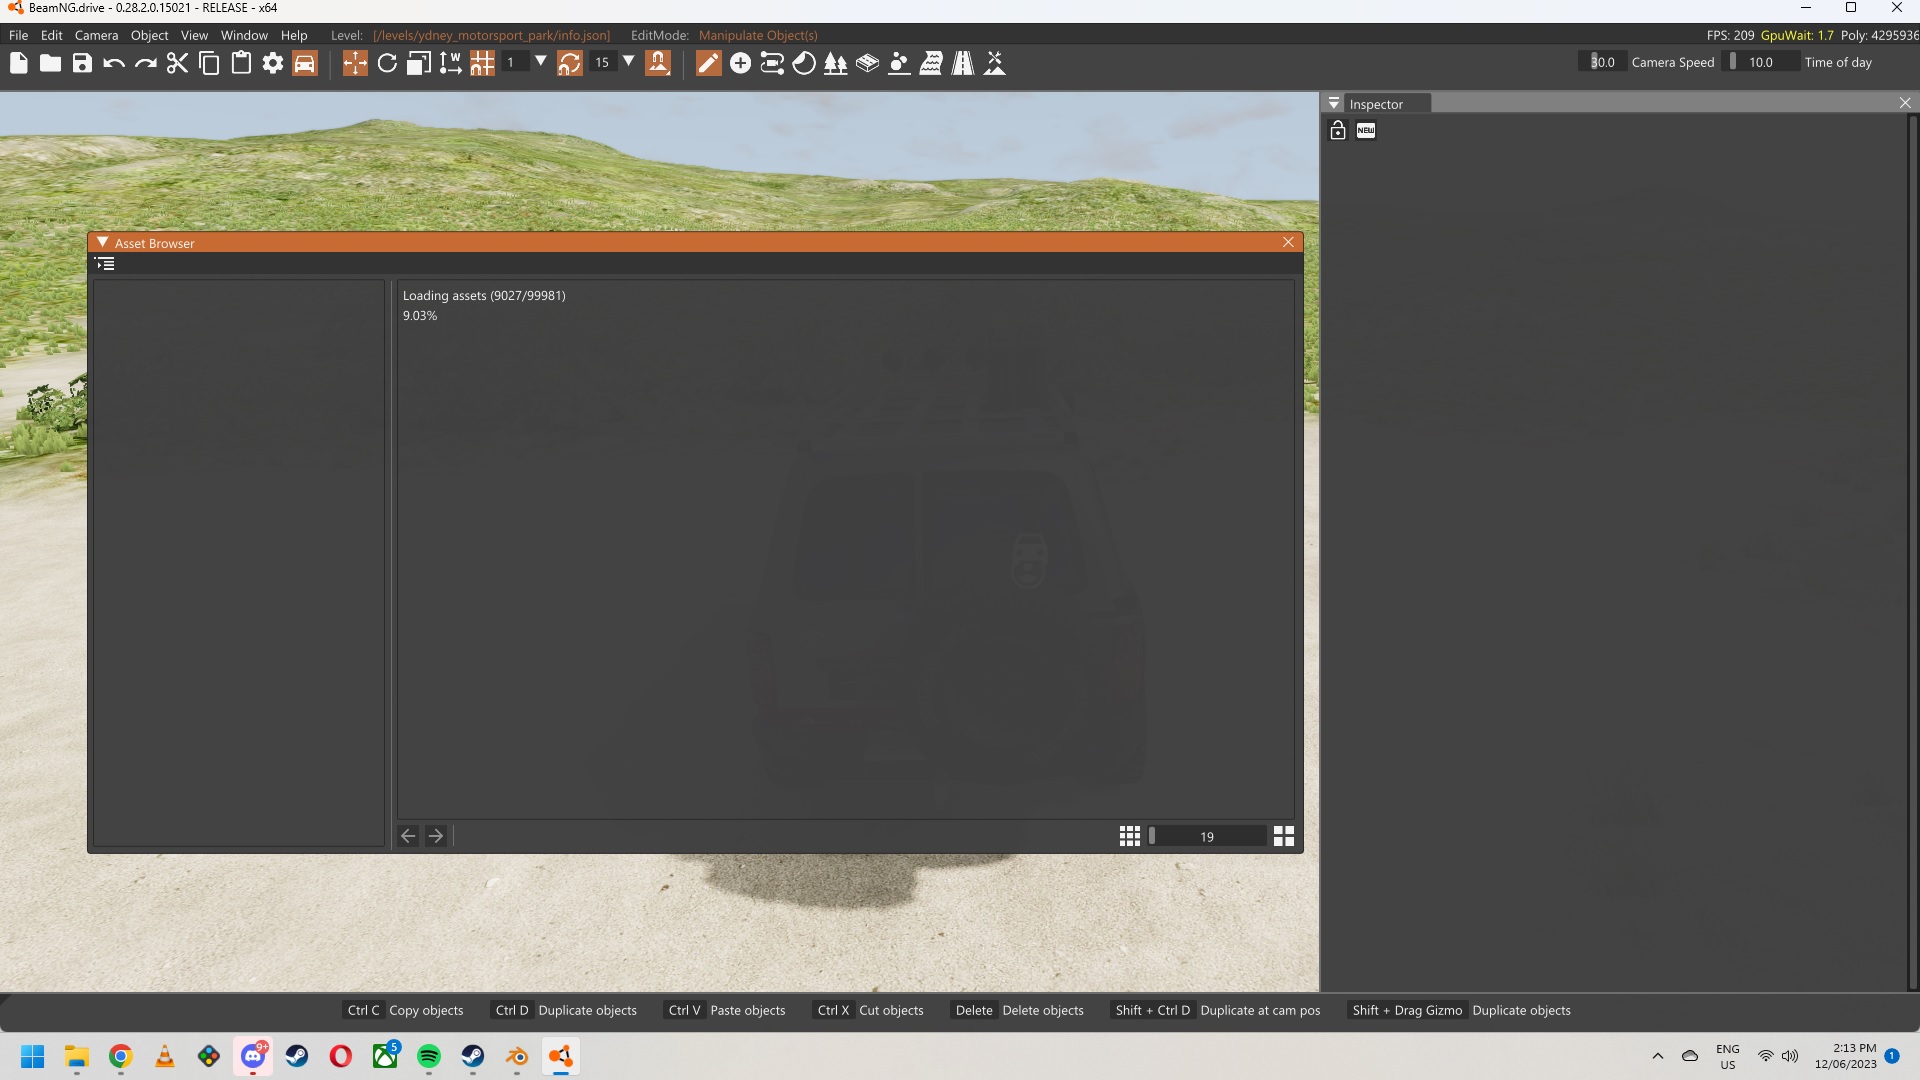Toggle terrain snapping icon
This screenshot has height=1080, width=1920.
coord(658,63)
